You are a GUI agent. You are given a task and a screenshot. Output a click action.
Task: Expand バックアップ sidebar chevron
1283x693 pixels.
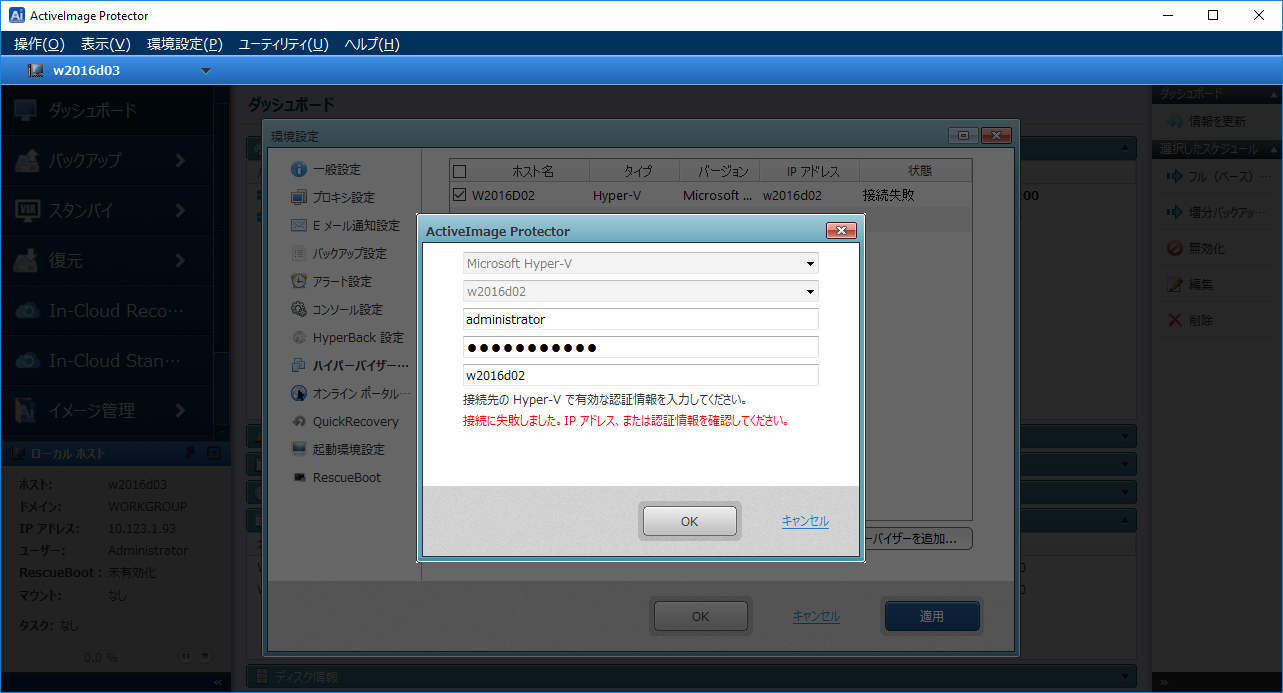180,160
